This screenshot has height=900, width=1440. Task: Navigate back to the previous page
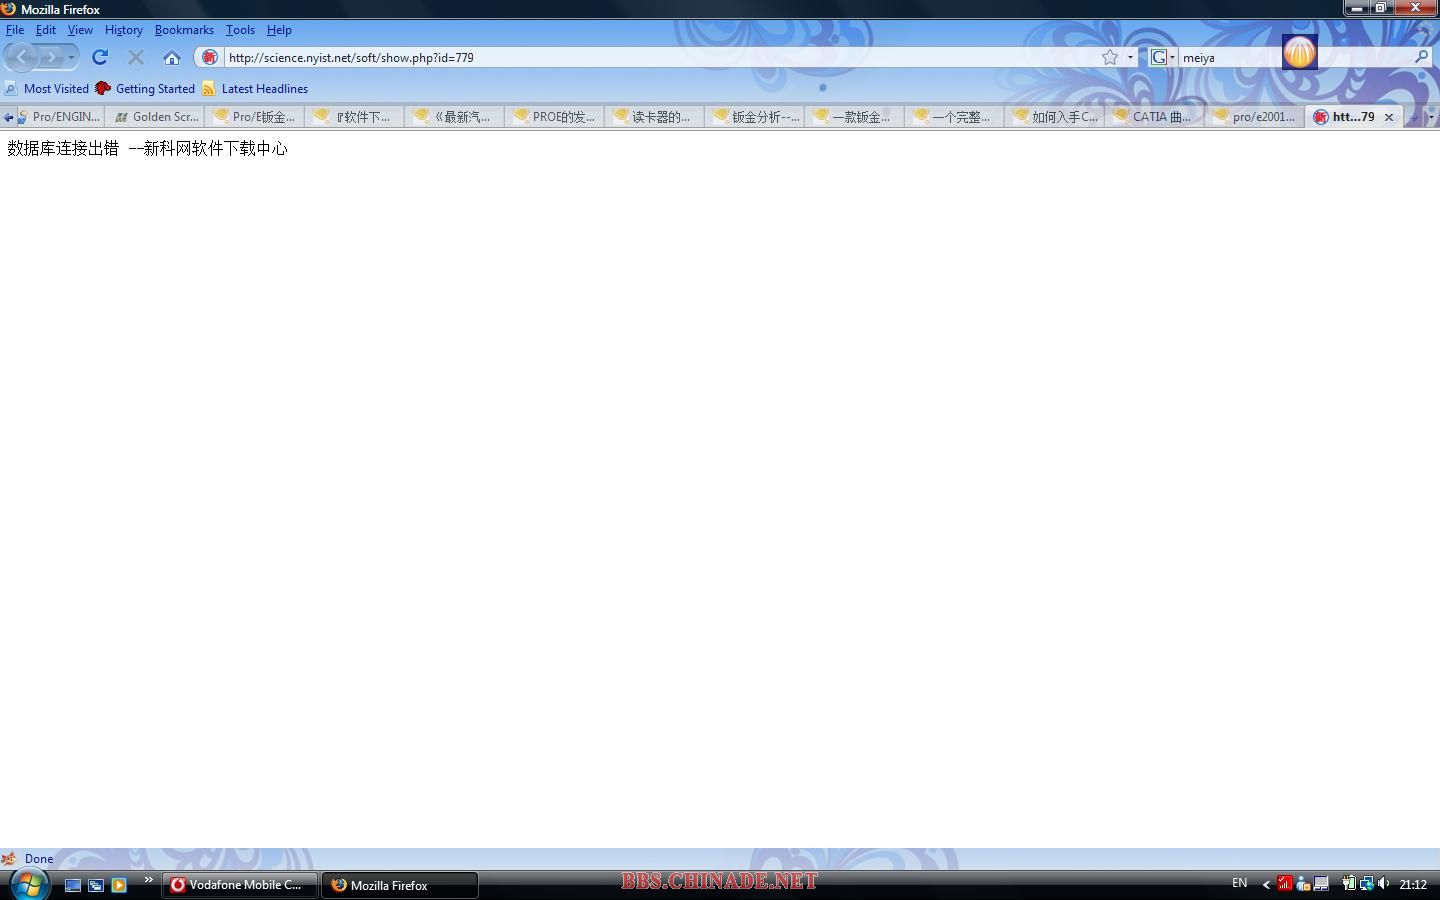click(x=23, y=57)
